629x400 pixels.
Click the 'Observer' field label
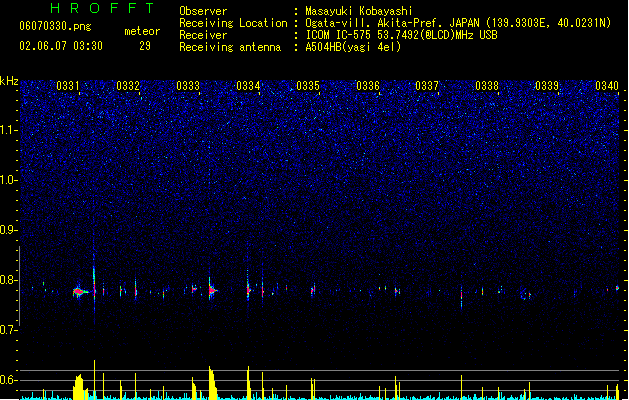point(203,11)
